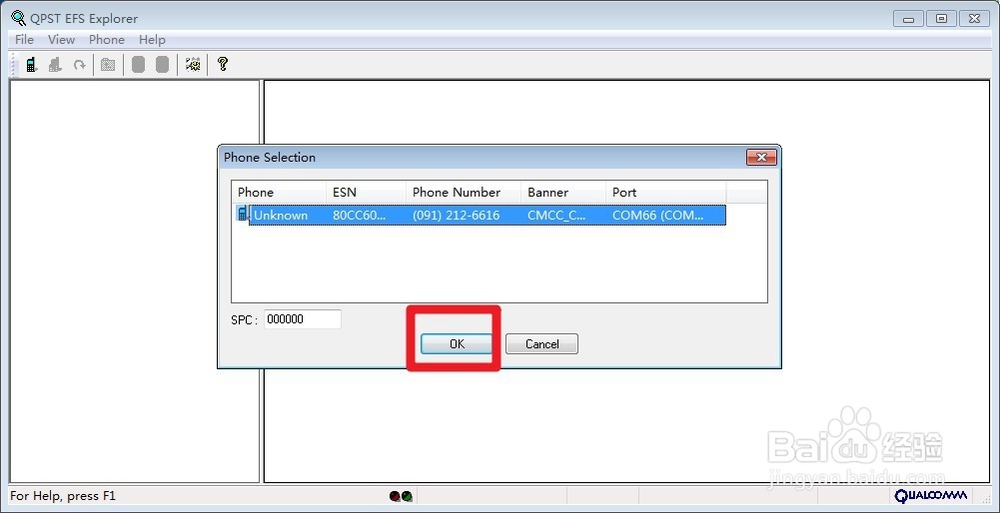The image size is (1000, 513).
Task: Click the red-green status indicator in status bar
Action: point(401,496)
